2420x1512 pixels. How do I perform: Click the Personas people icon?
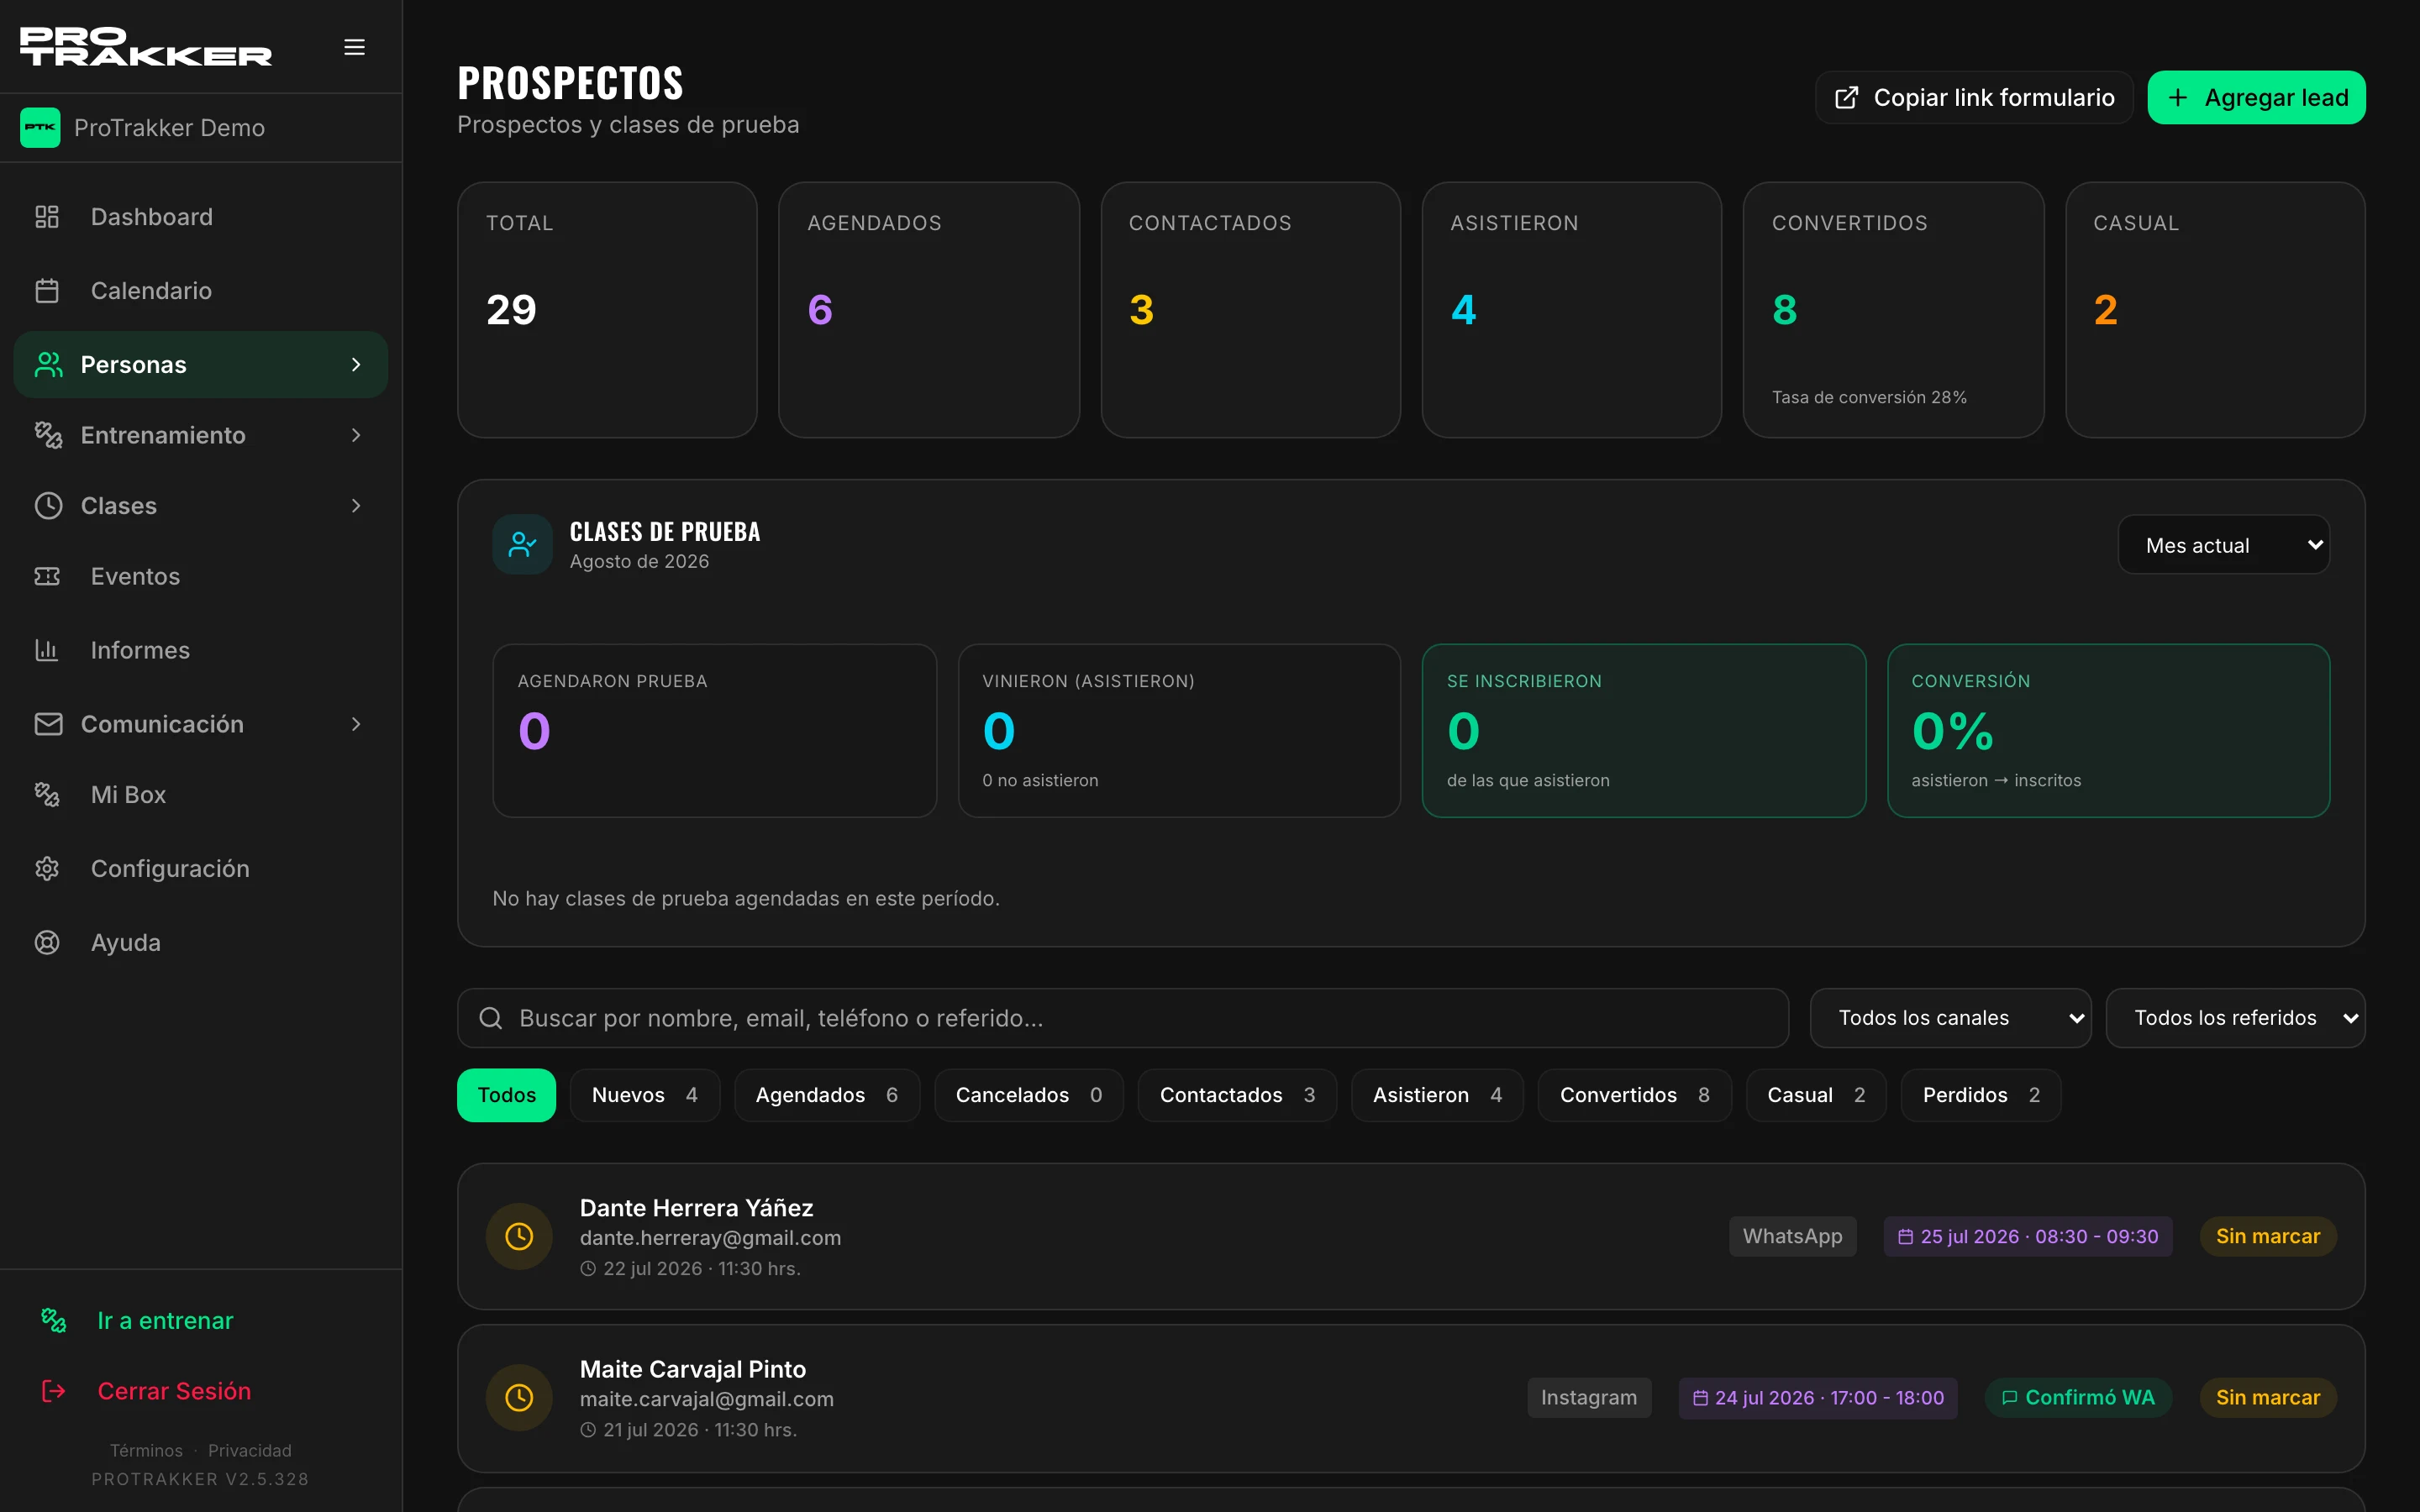pyautogui.click(x=48, y=365)
